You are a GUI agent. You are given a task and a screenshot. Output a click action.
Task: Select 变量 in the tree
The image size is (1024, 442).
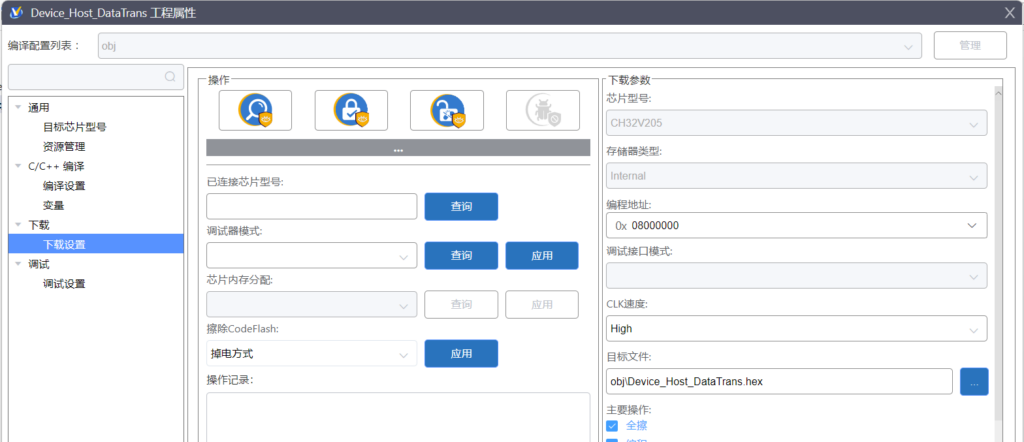coord(54,206)
